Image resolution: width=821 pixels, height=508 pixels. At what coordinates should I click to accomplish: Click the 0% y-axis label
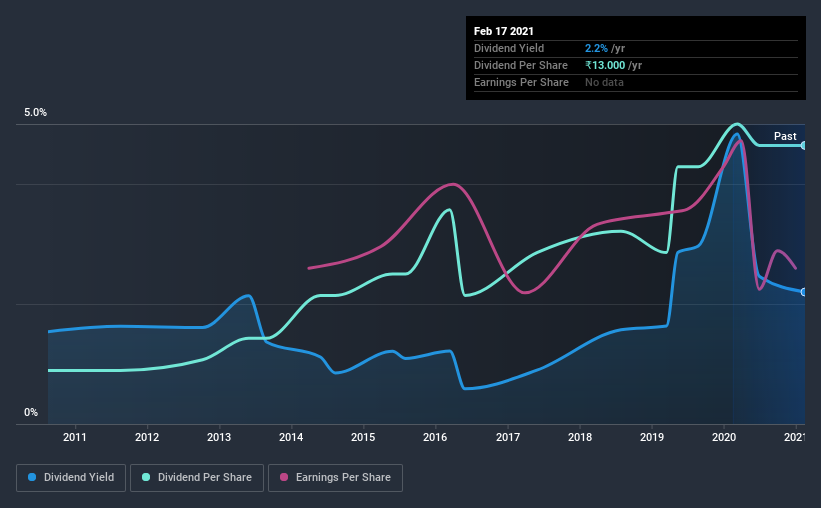click(31, 412)
